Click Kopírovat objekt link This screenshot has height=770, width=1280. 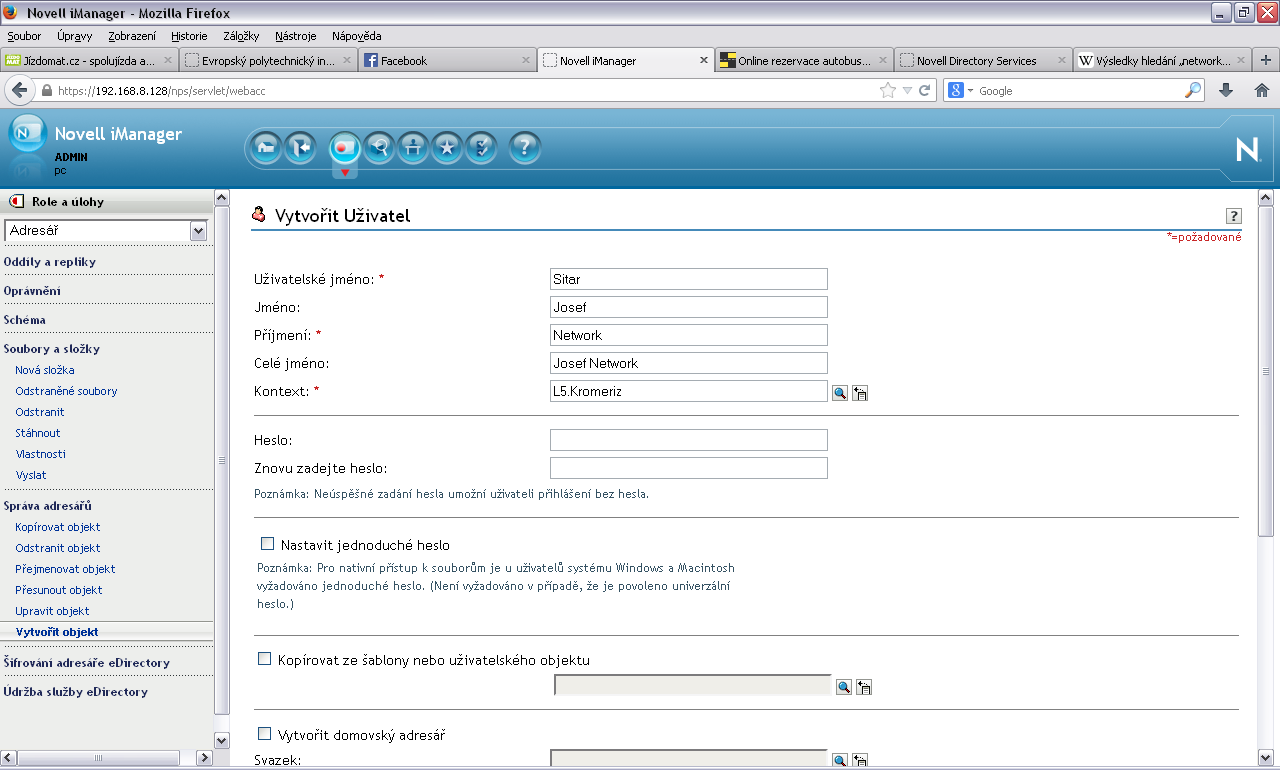pos(58,527)
